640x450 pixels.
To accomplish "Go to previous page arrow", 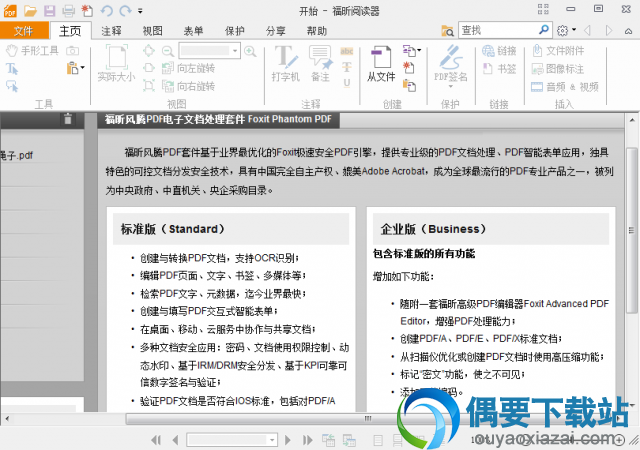I will click(x=176, y=440).
